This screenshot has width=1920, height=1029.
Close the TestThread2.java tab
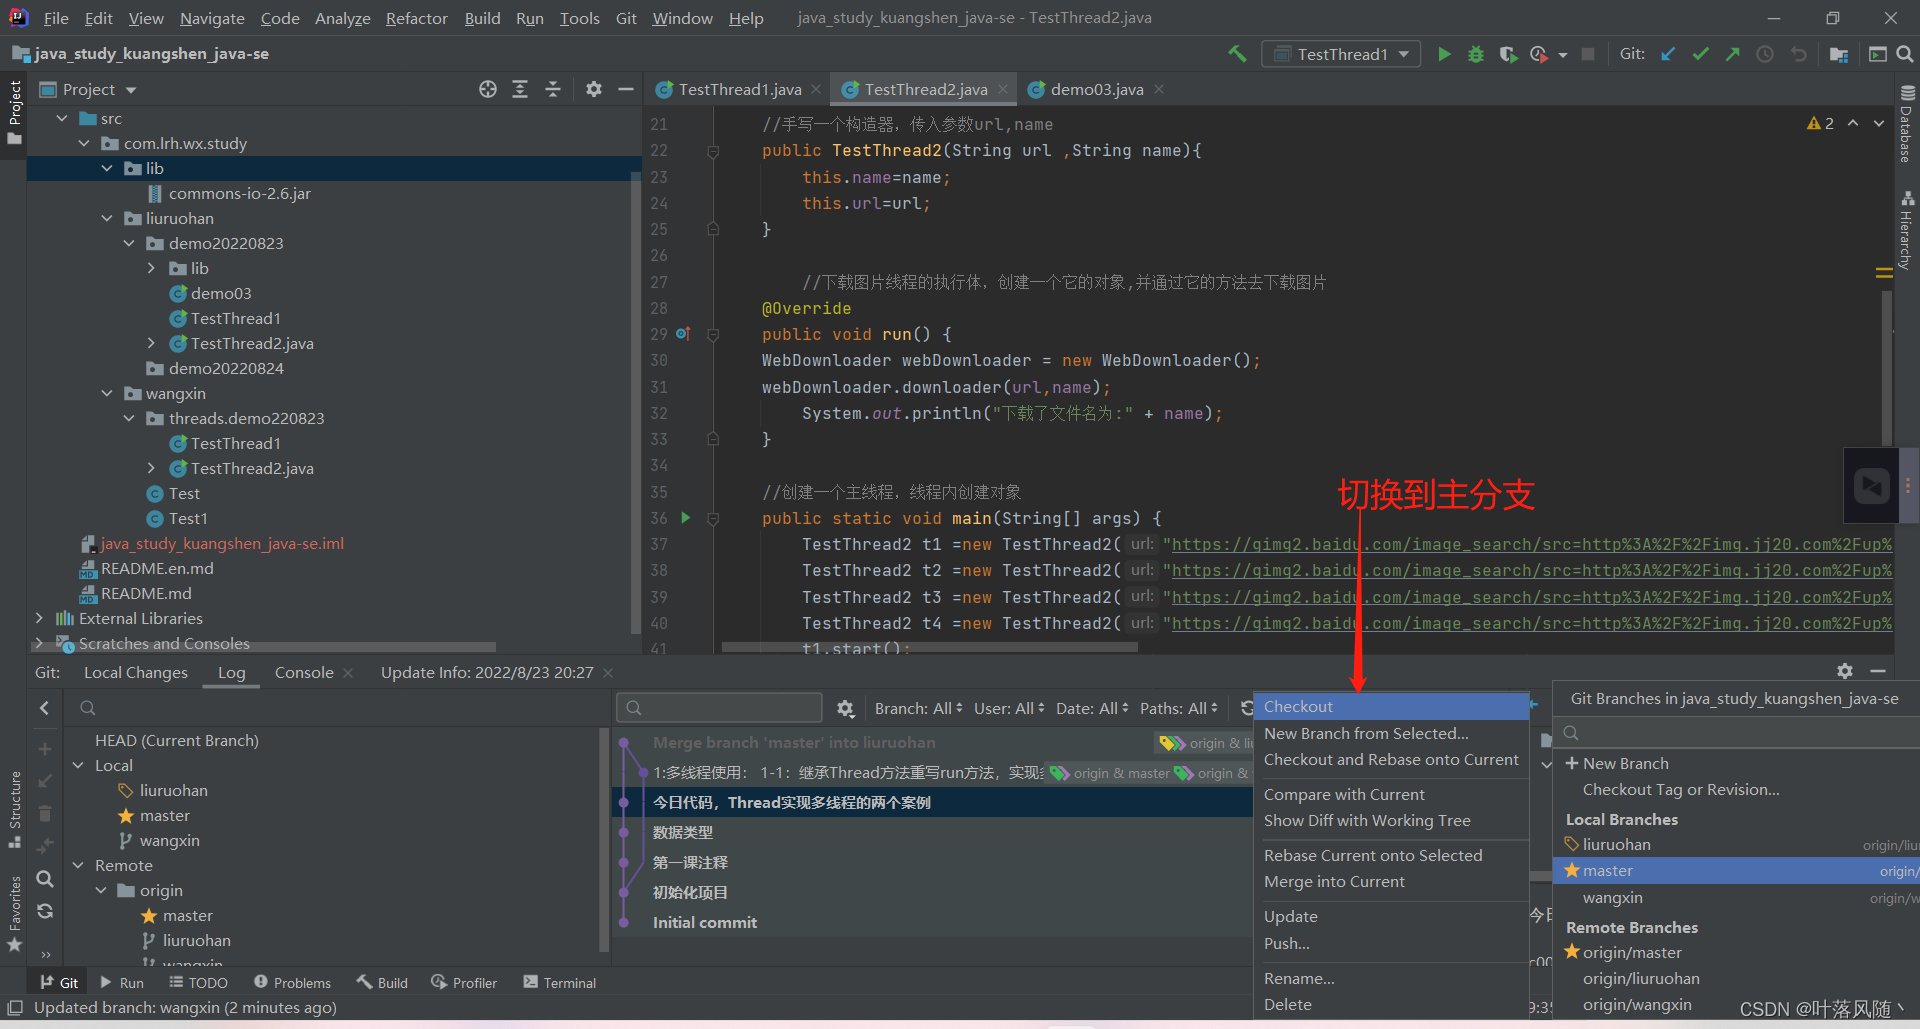pos(1003,89)
